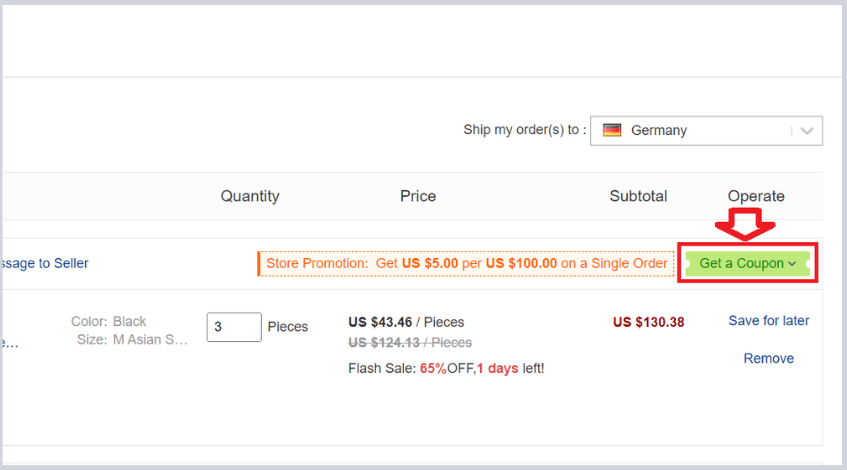Viewport: 847px width, 470px height.
Task: Remove the item from the cart
Action: click(768, 358)
